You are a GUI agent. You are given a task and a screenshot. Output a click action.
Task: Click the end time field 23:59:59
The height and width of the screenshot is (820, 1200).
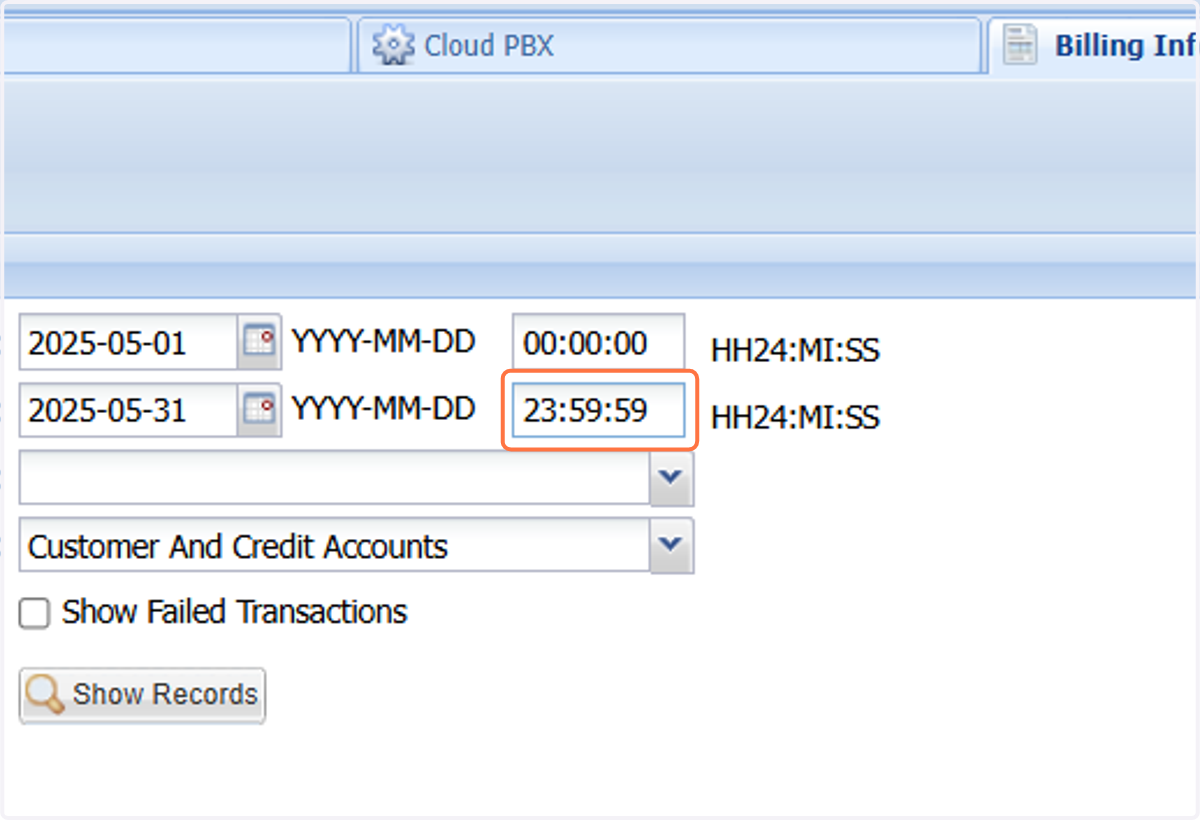click(598, 410)
